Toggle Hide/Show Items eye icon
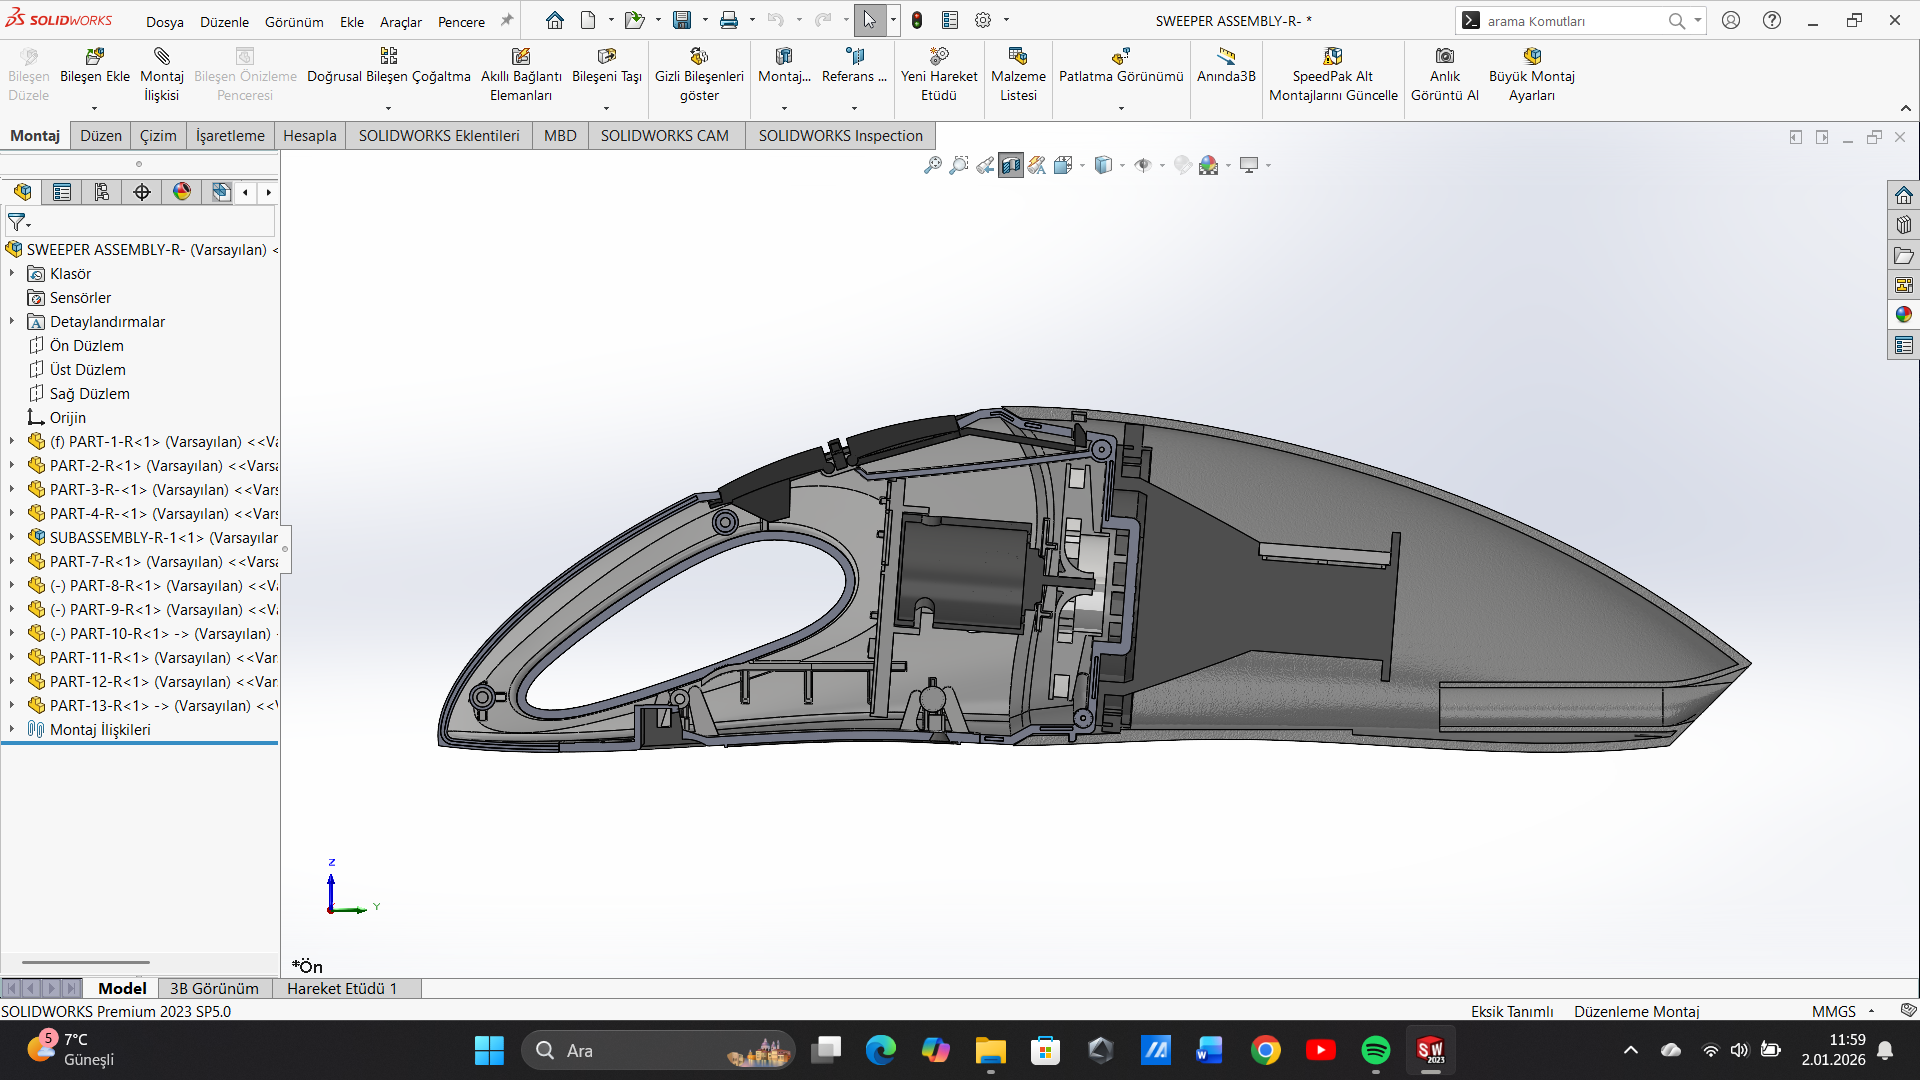1920x1080 pixels. tap(1143, 165)
